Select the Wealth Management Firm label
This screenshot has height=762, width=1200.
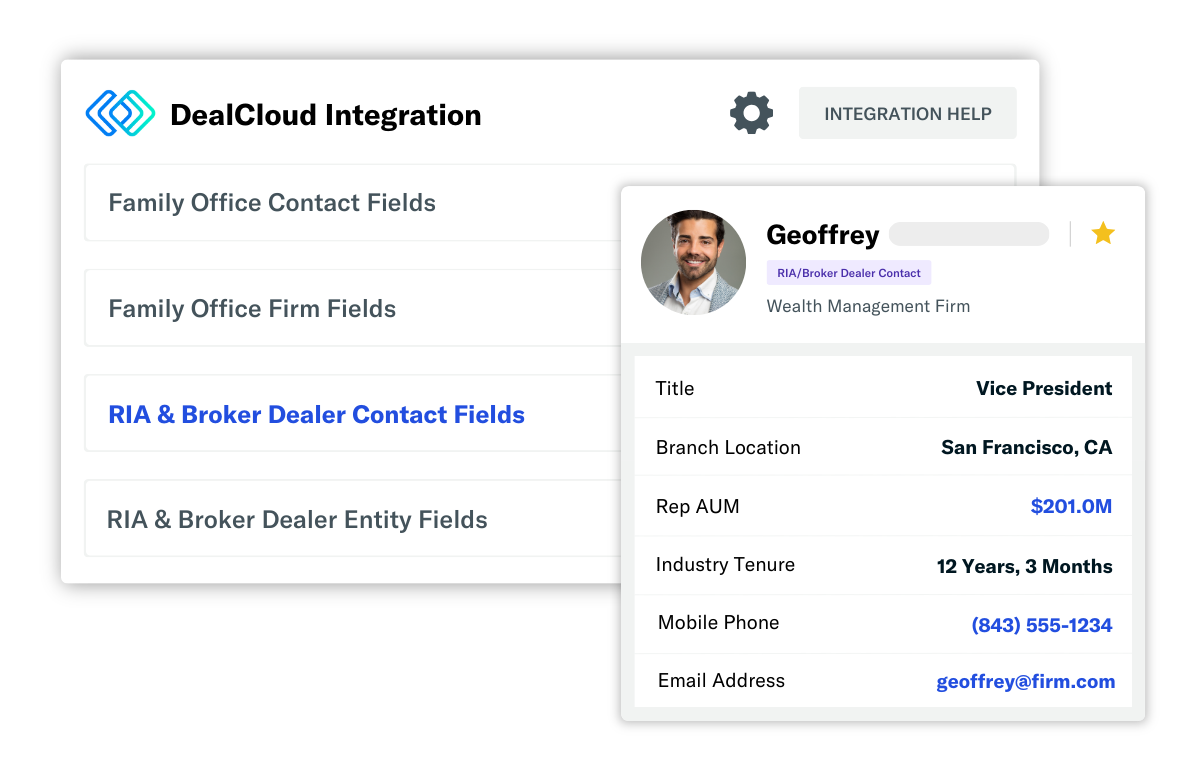[868, 306]
